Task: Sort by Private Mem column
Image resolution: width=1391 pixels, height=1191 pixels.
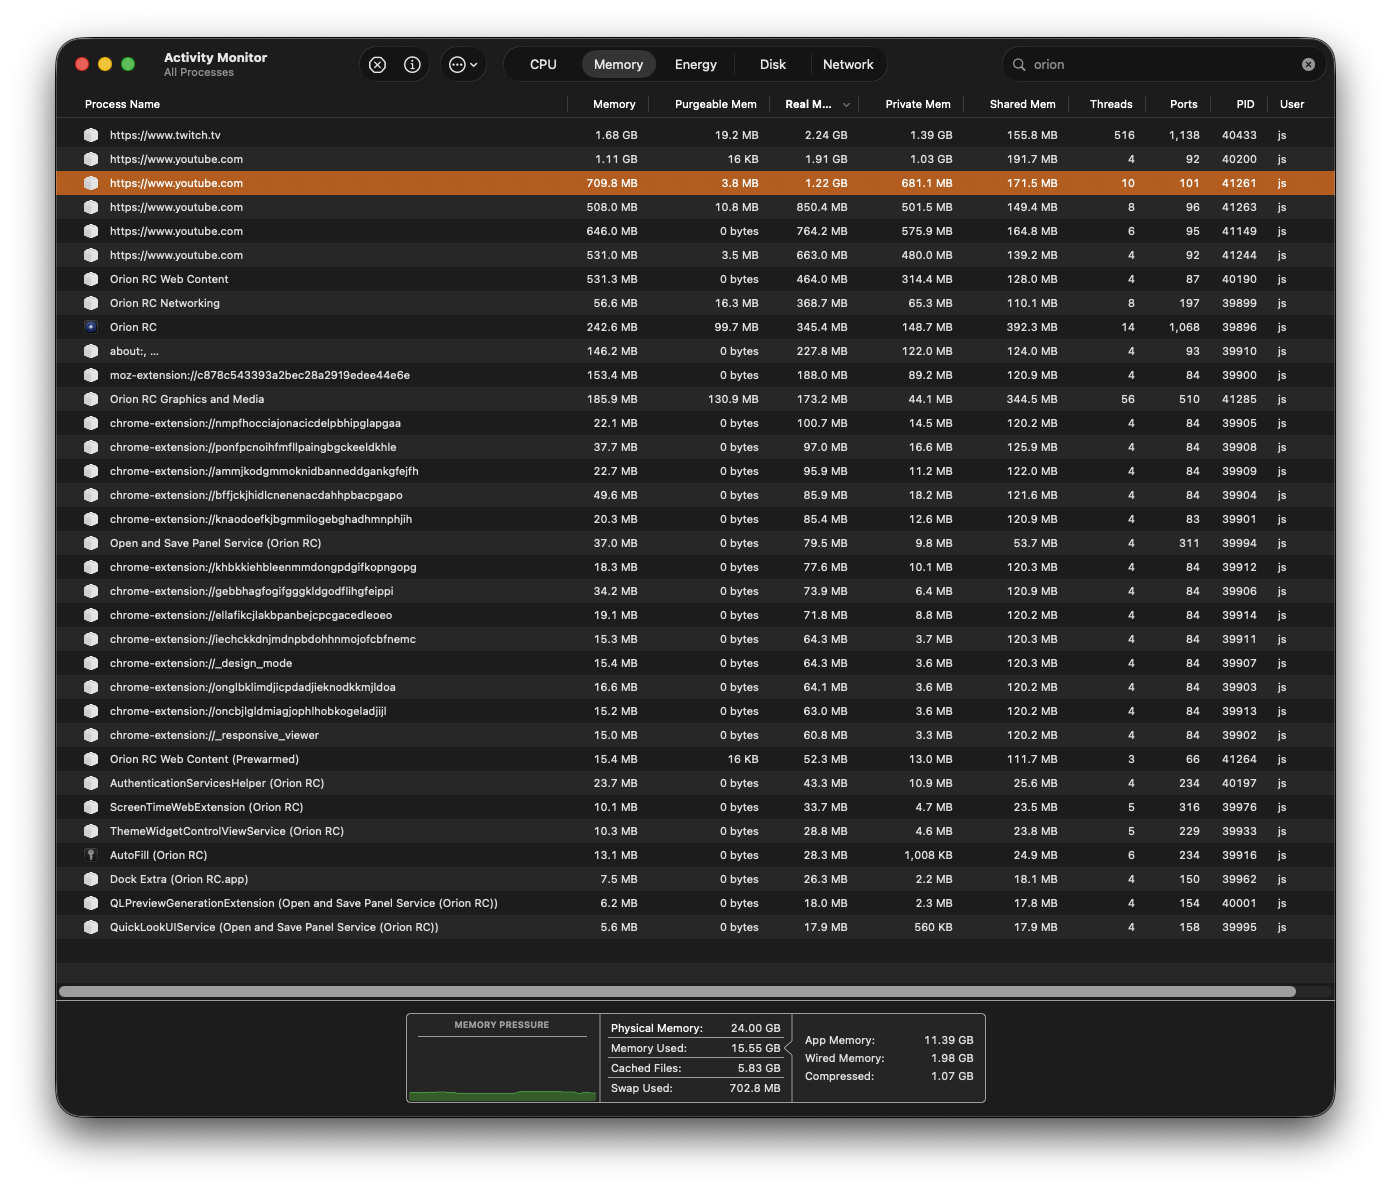Action: (917, 104)
